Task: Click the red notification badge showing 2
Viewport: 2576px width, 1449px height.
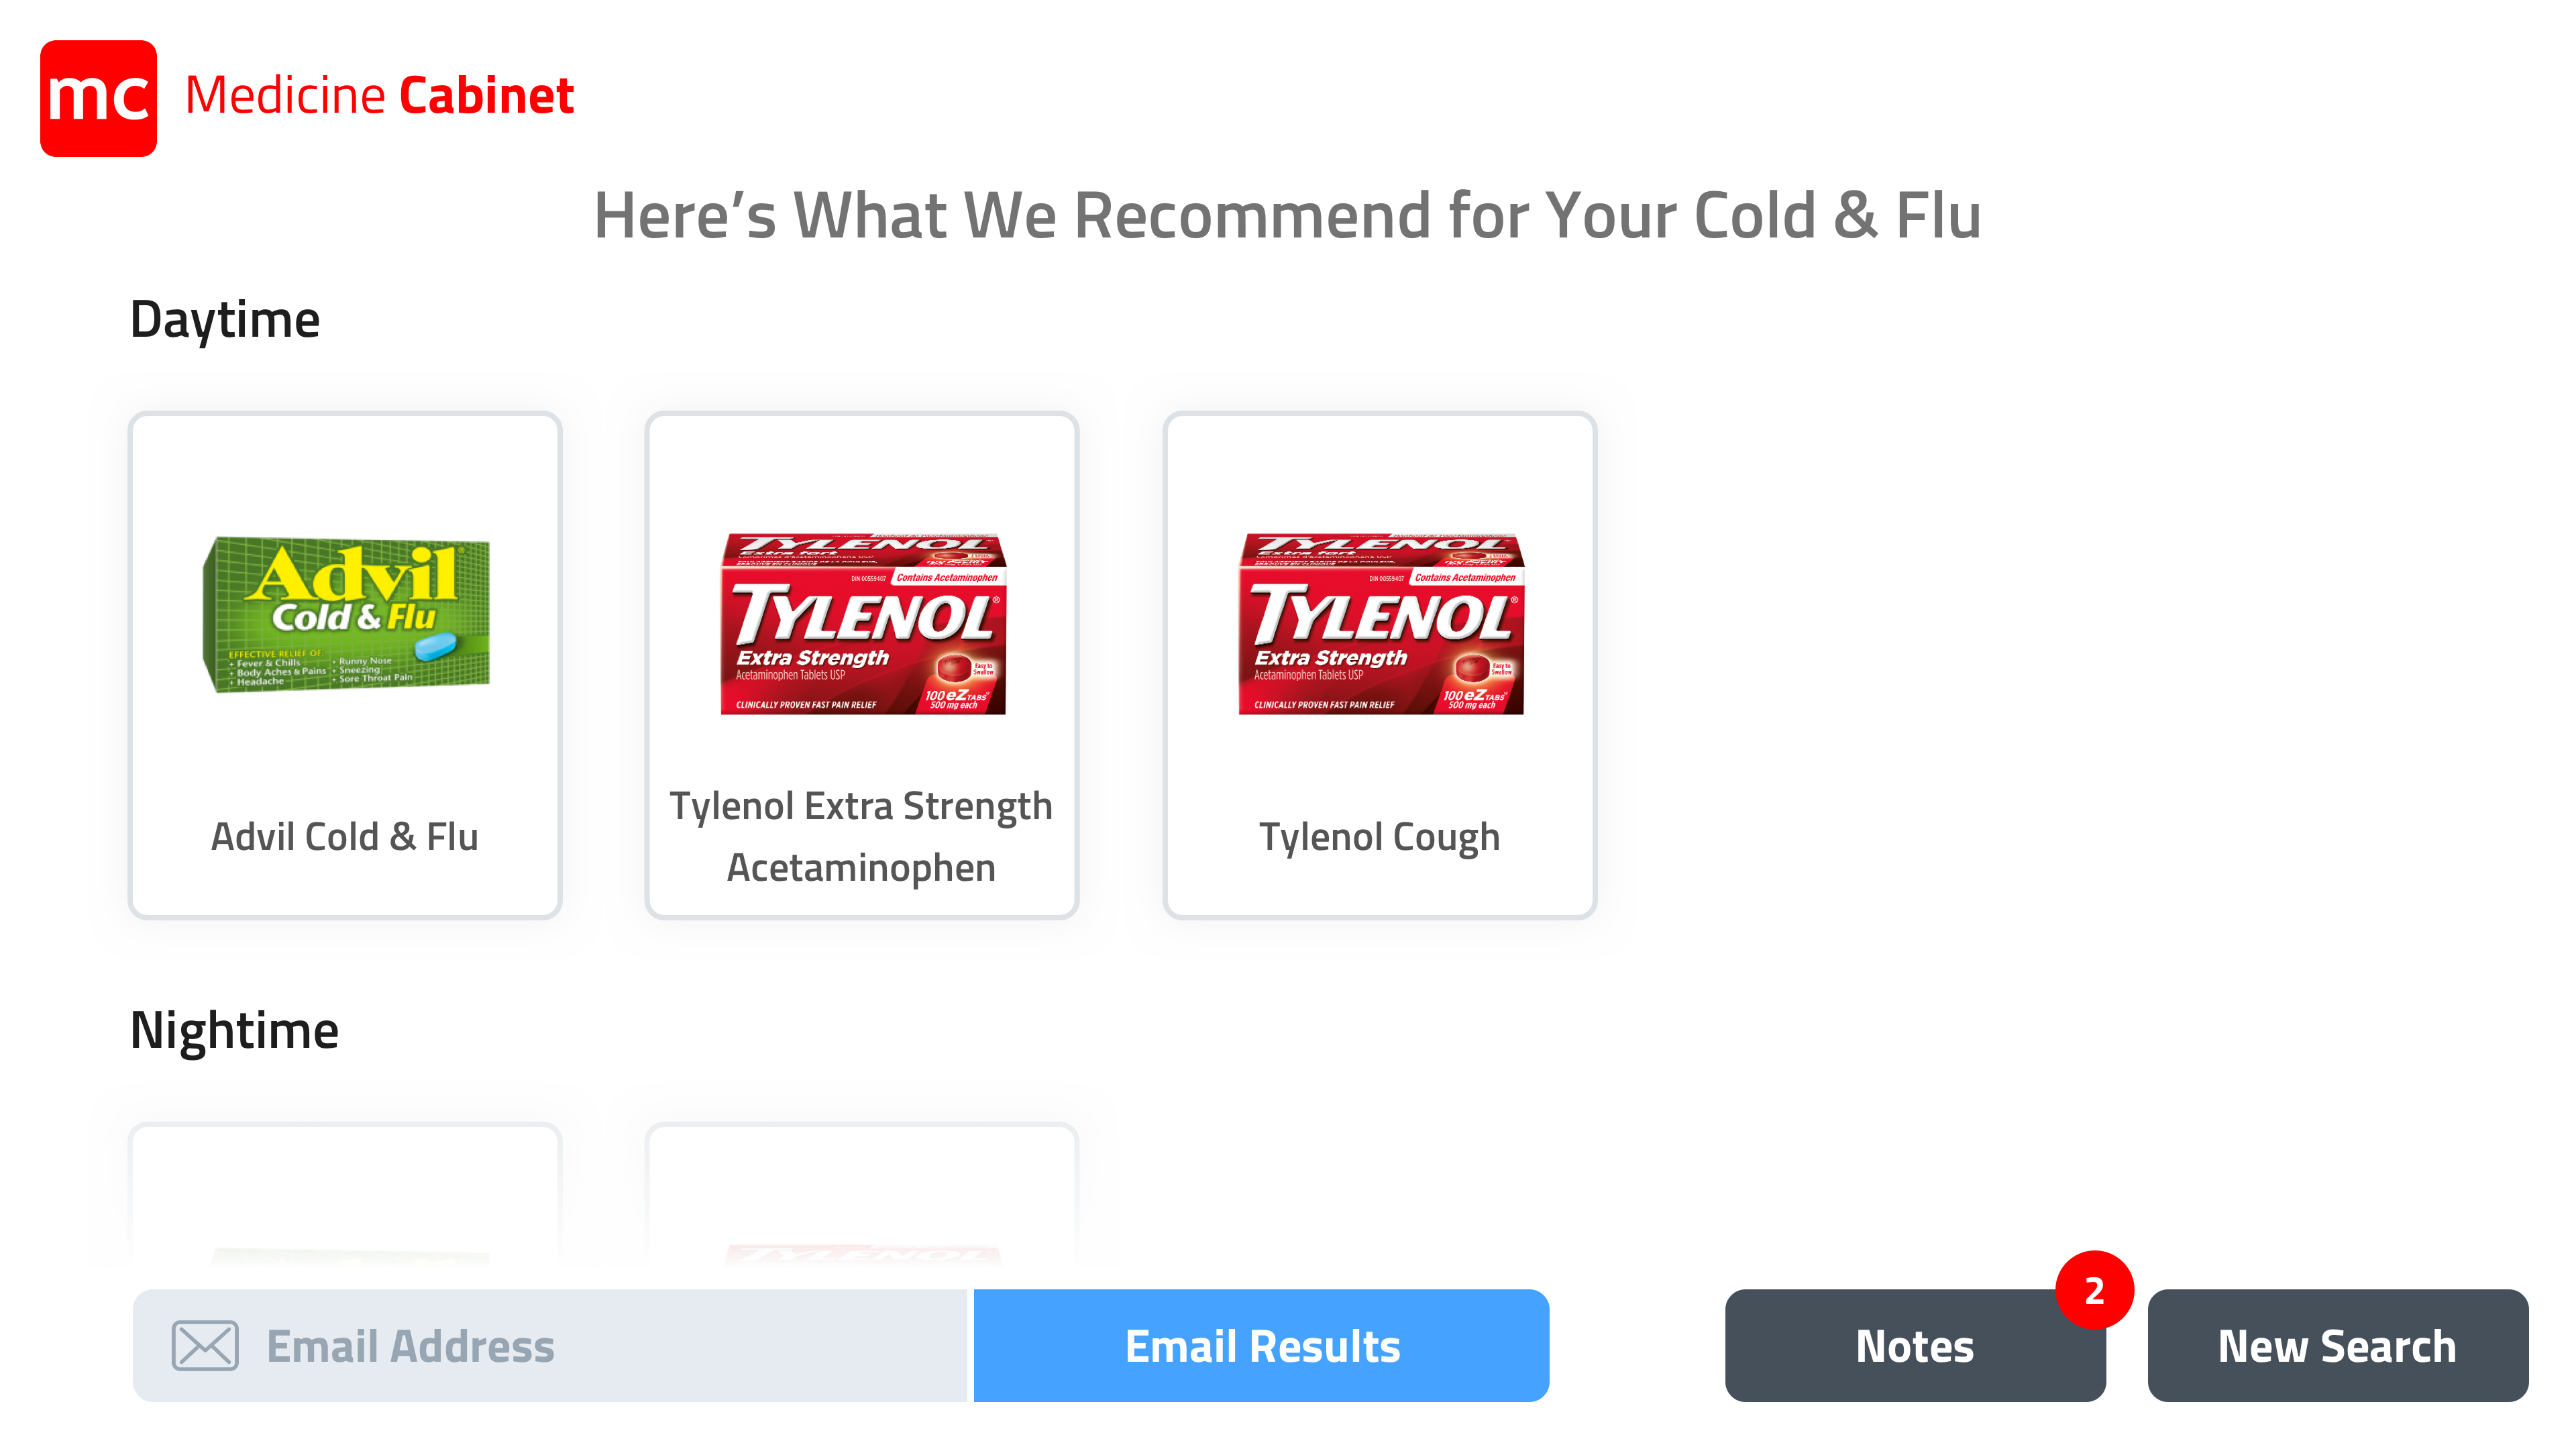Action: point(2094,1290)
